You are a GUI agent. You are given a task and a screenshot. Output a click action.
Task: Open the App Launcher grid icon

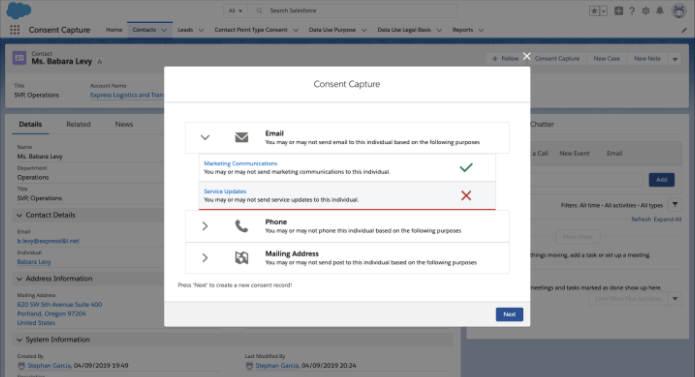click(x=15, y=30)
